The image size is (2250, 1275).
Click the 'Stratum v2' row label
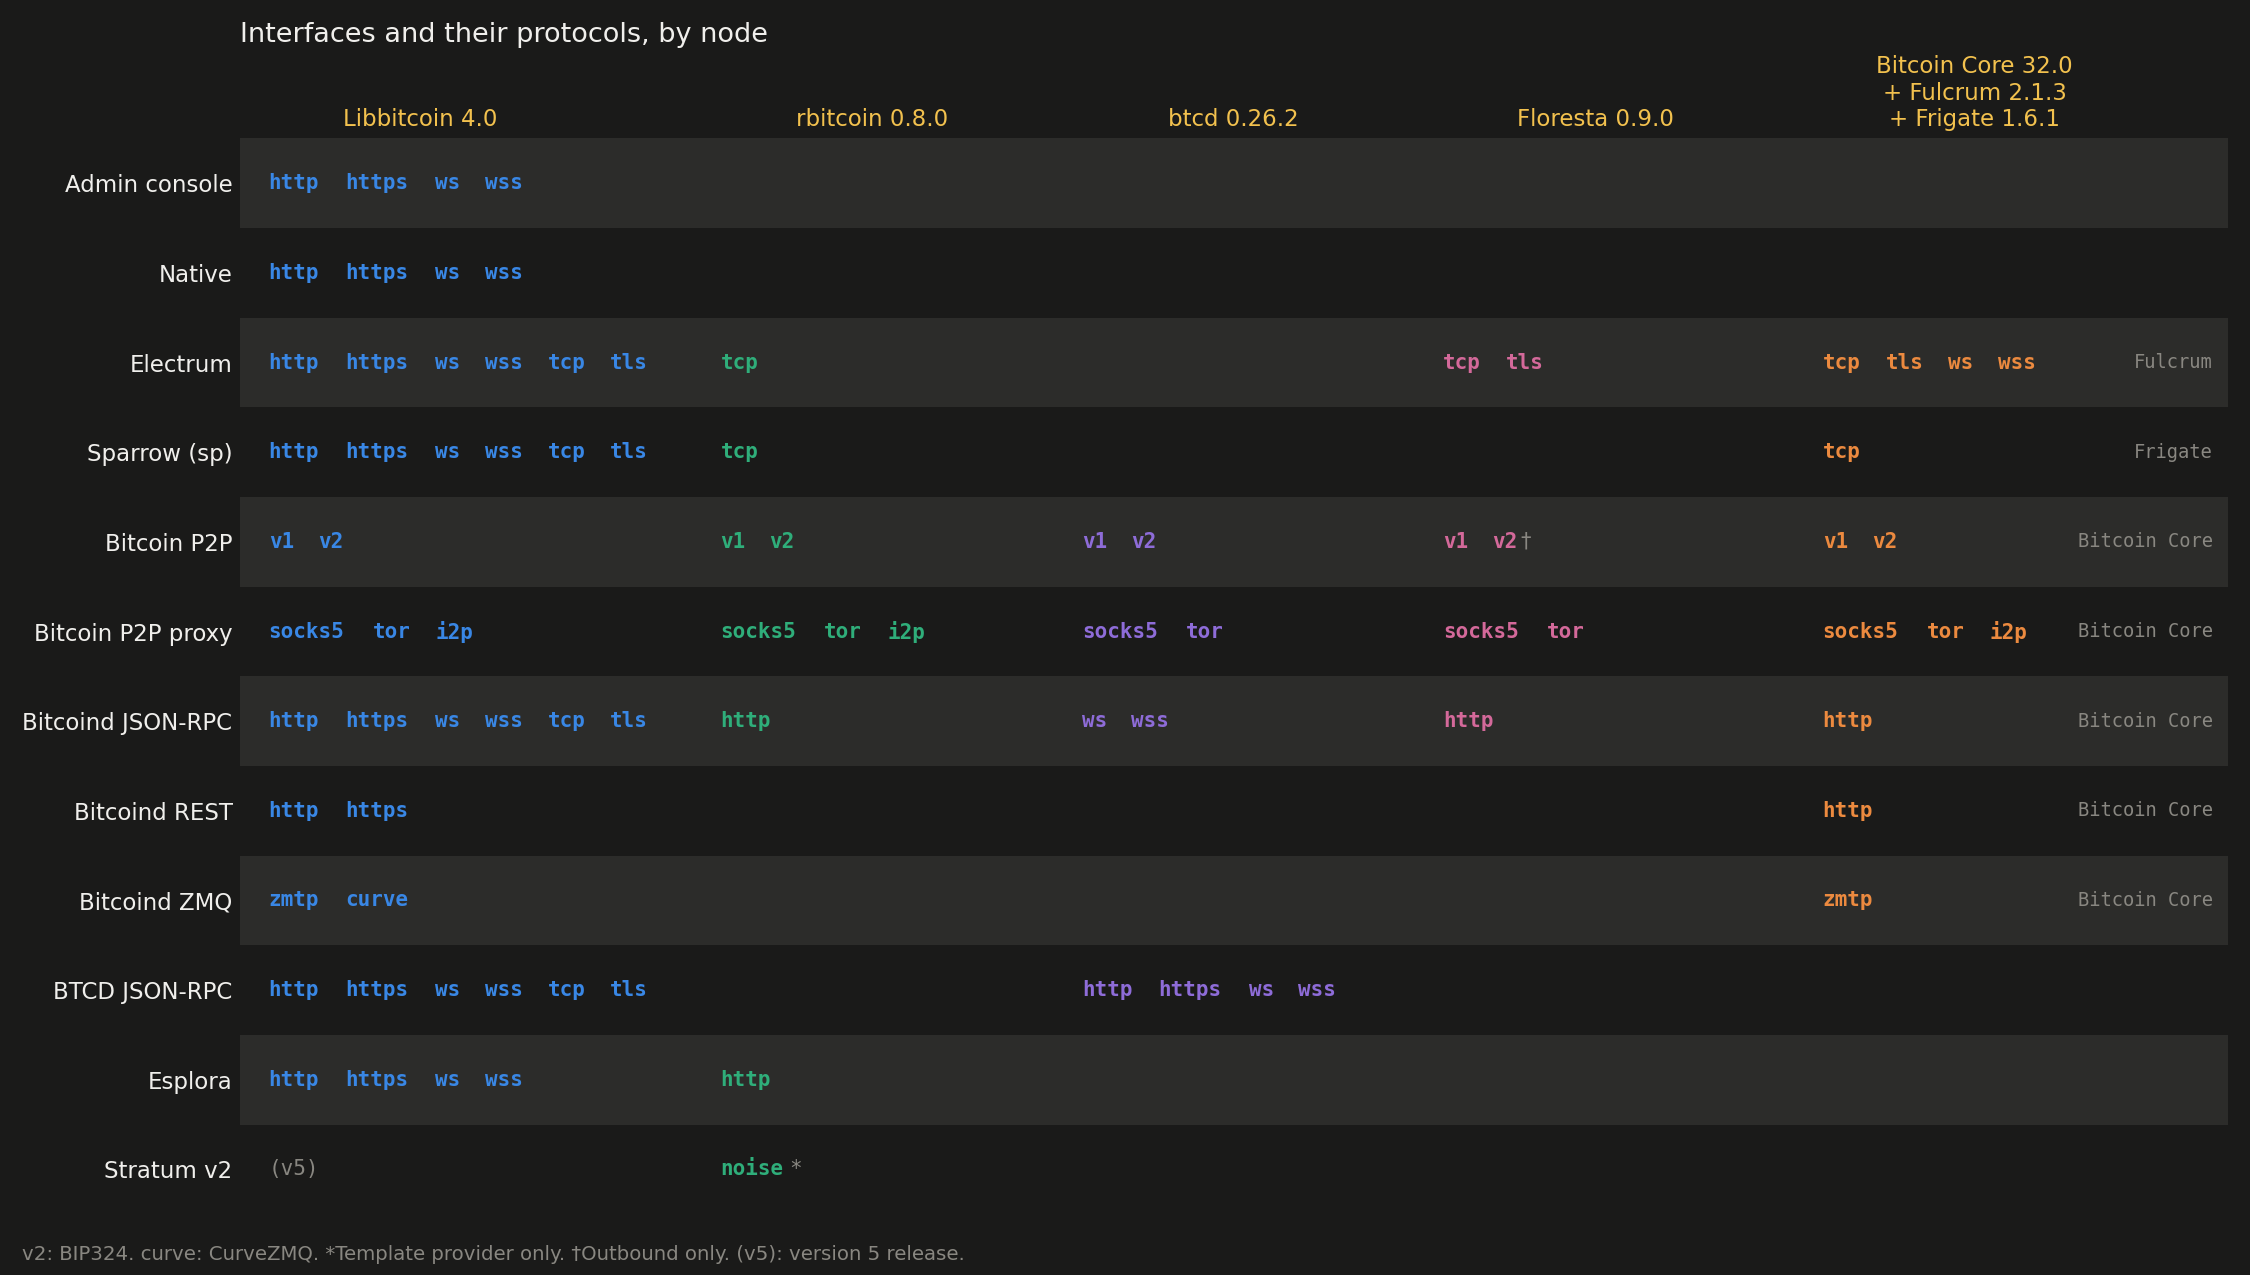click(x=167, y=1170)
